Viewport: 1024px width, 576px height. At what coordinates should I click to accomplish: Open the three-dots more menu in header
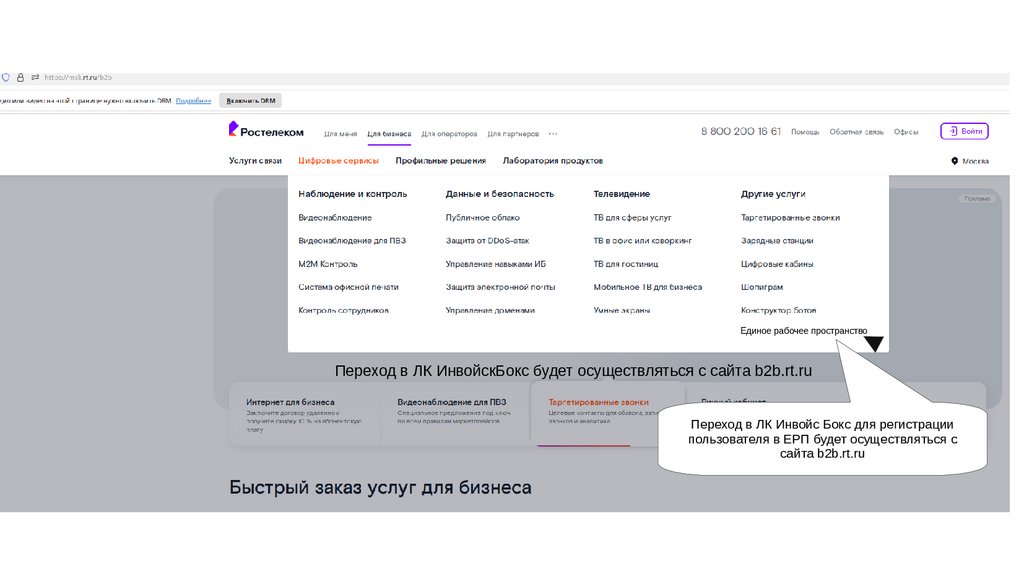553,134
